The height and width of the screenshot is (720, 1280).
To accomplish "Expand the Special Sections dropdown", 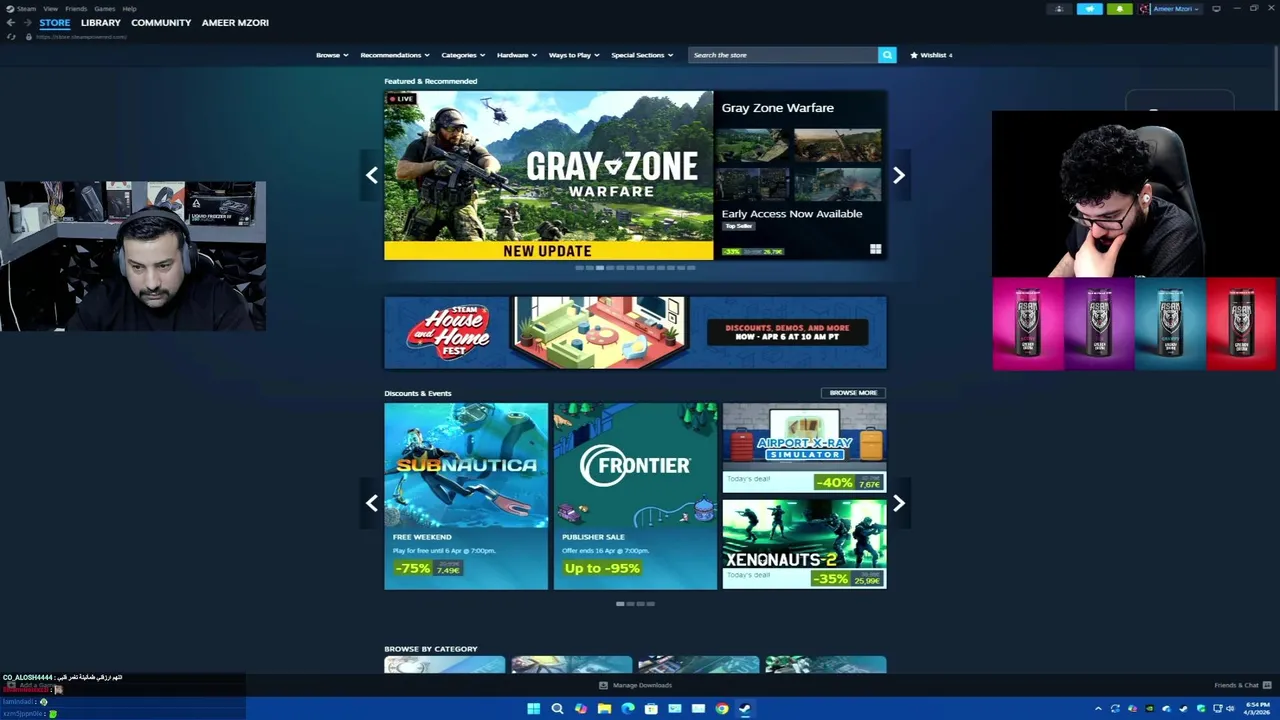I will click(642, 55).
